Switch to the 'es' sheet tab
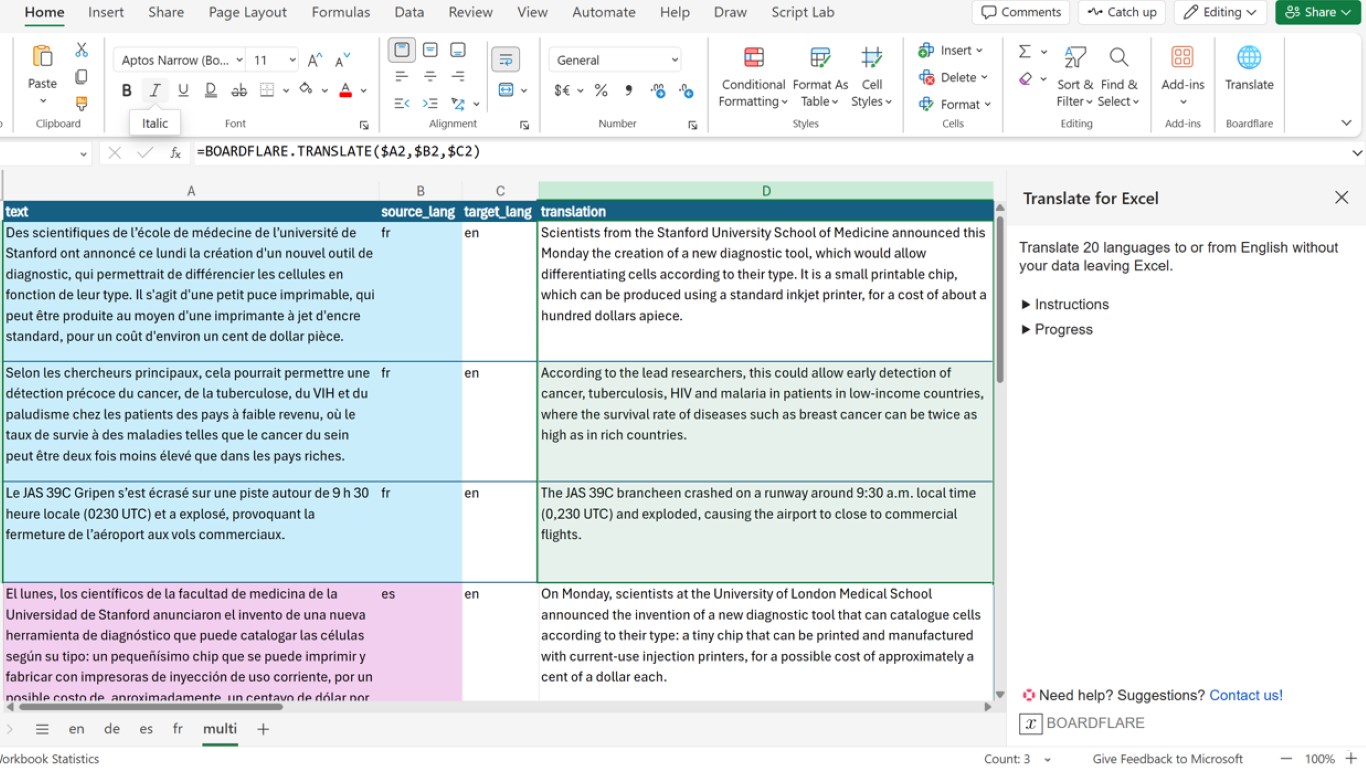 pyautogui.click(x=146, y=729)
